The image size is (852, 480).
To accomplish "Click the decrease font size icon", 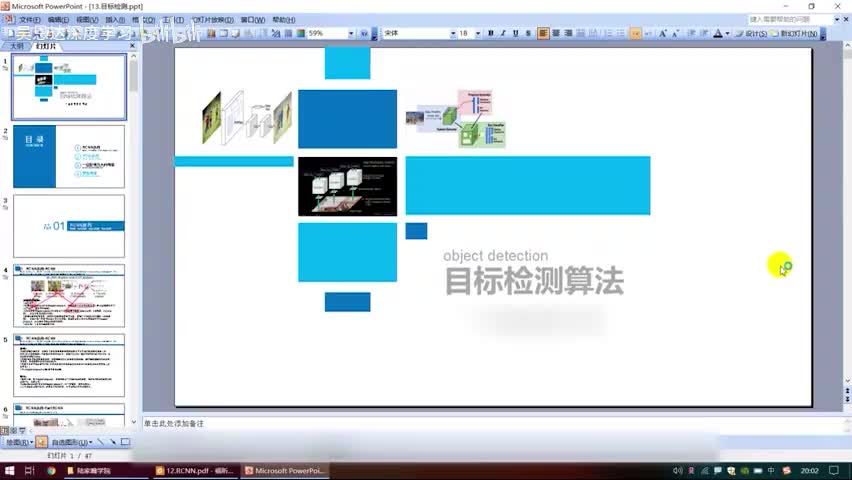I will [x=675, y=33].
